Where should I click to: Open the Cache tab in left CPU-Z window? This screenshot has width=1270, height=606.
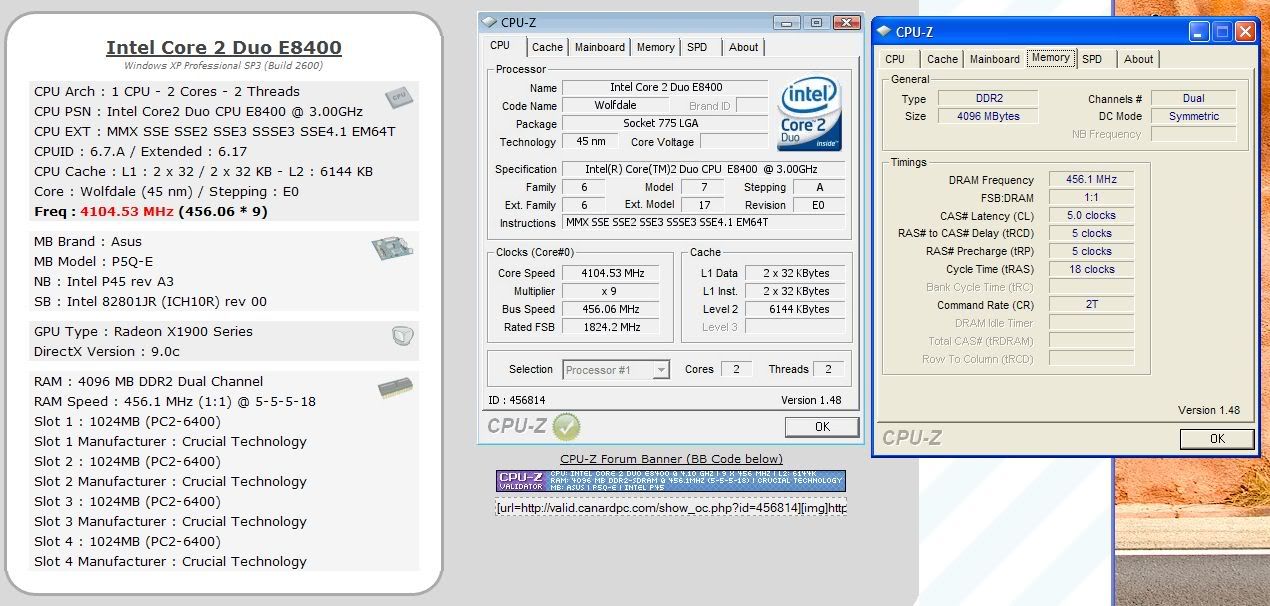pos(547,47)
